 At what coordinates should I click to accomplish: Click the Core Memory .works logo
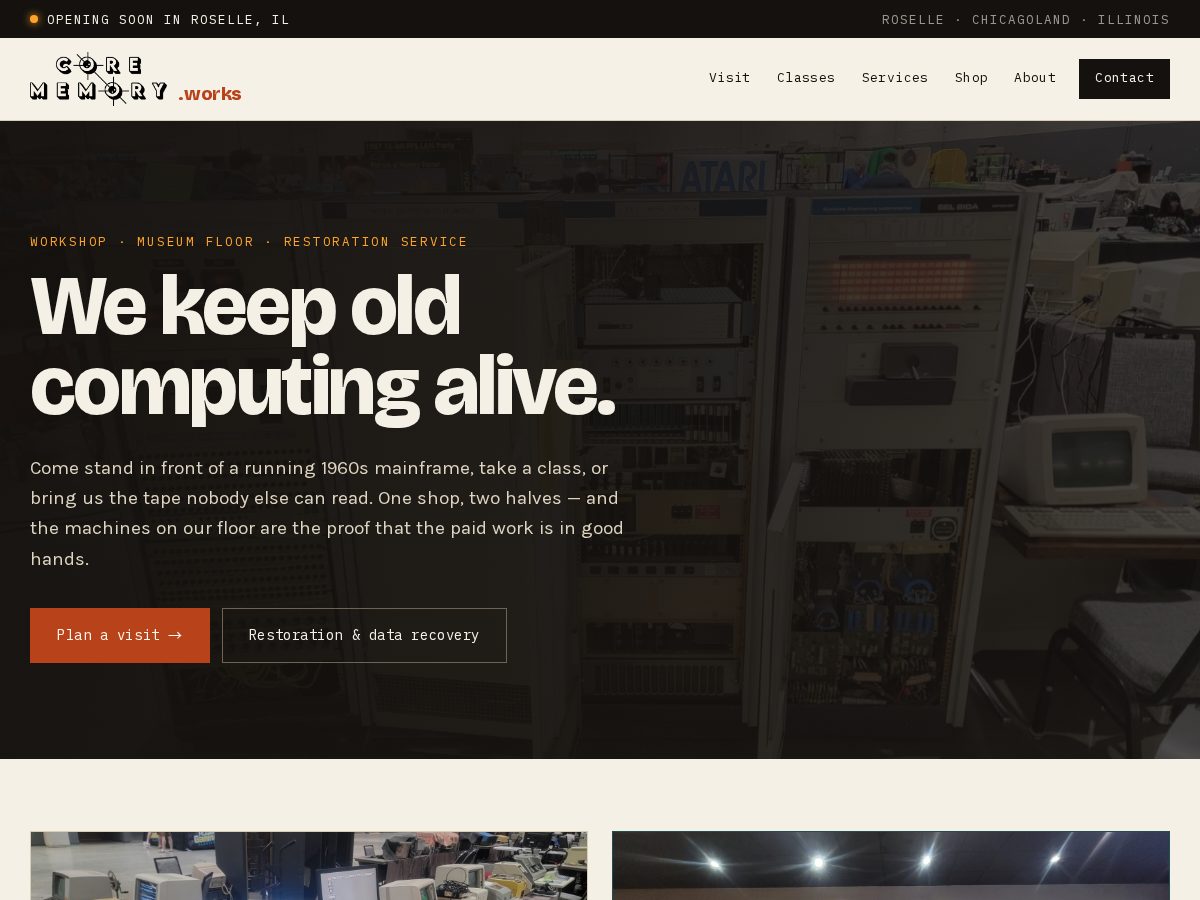135,79
